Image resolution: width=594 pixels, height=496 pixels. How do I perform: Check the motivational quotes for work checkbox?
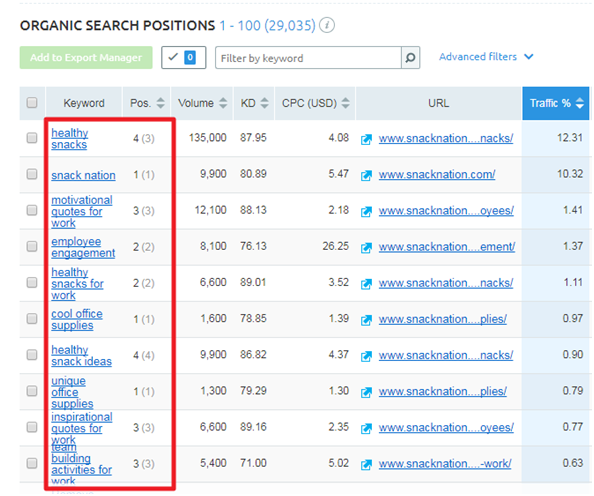pyautogui.click(x=32, y=210)
